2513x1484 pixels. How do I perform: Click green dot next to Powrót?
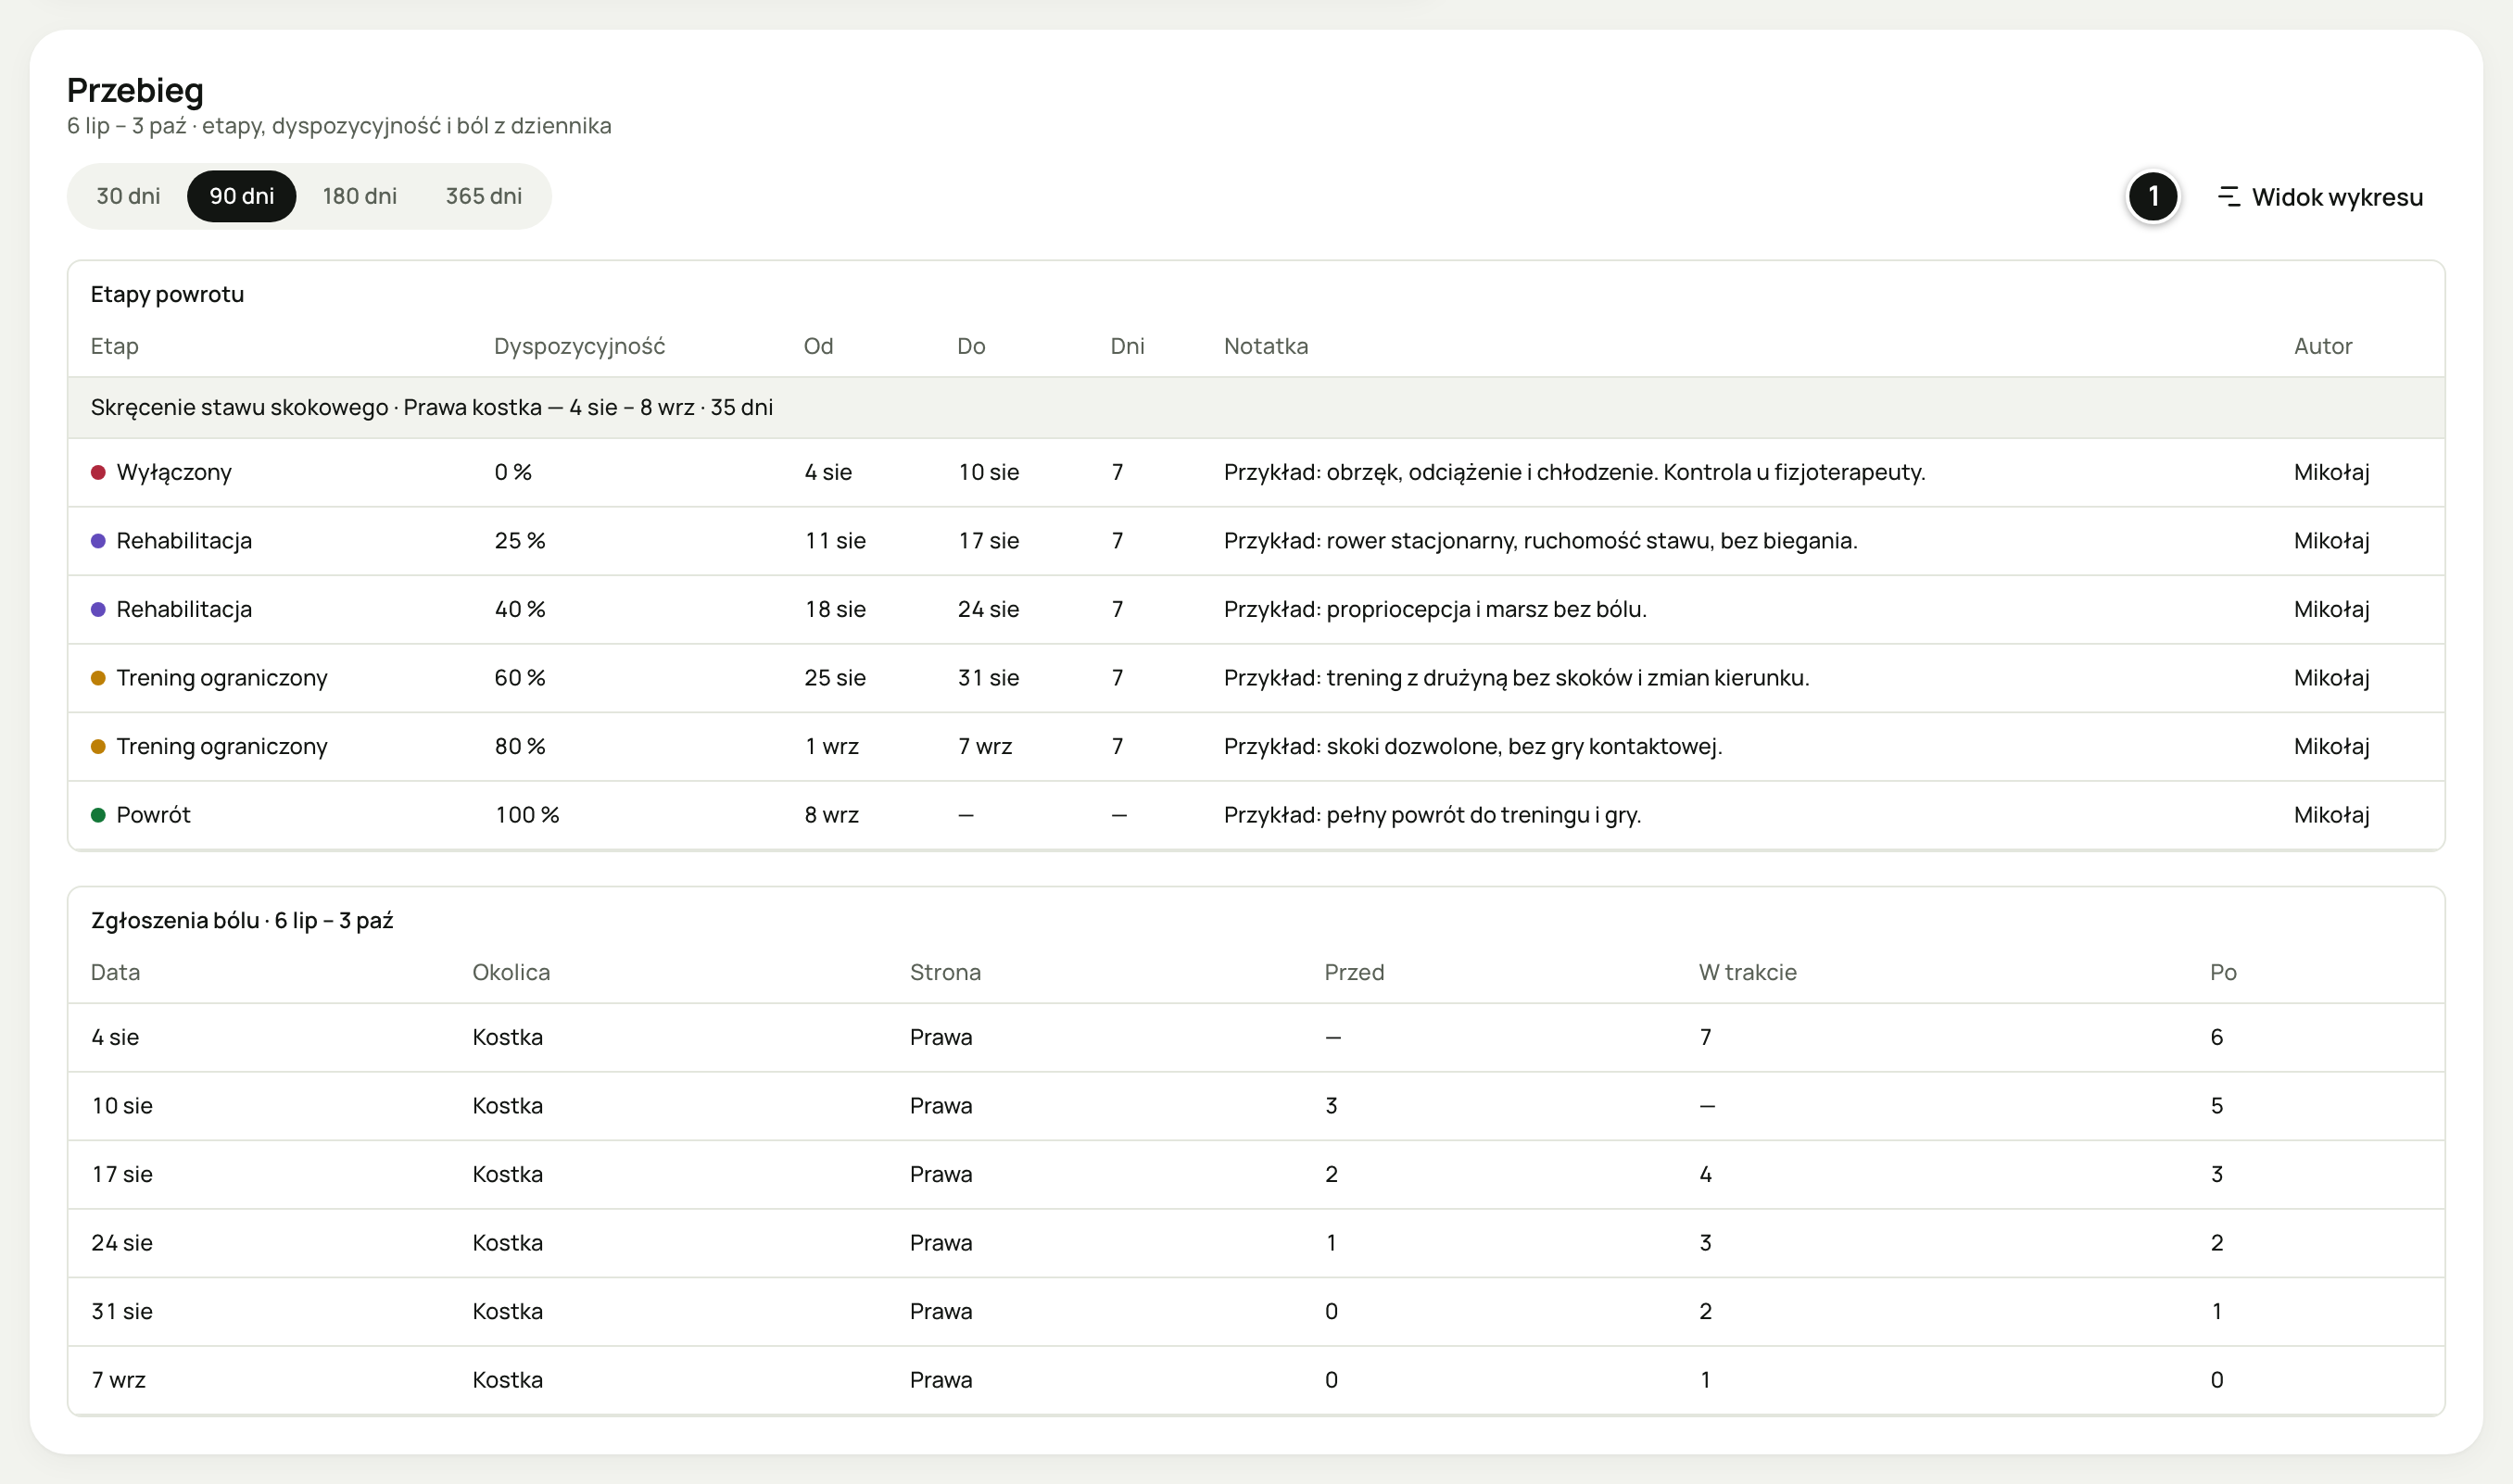point(98,815)
